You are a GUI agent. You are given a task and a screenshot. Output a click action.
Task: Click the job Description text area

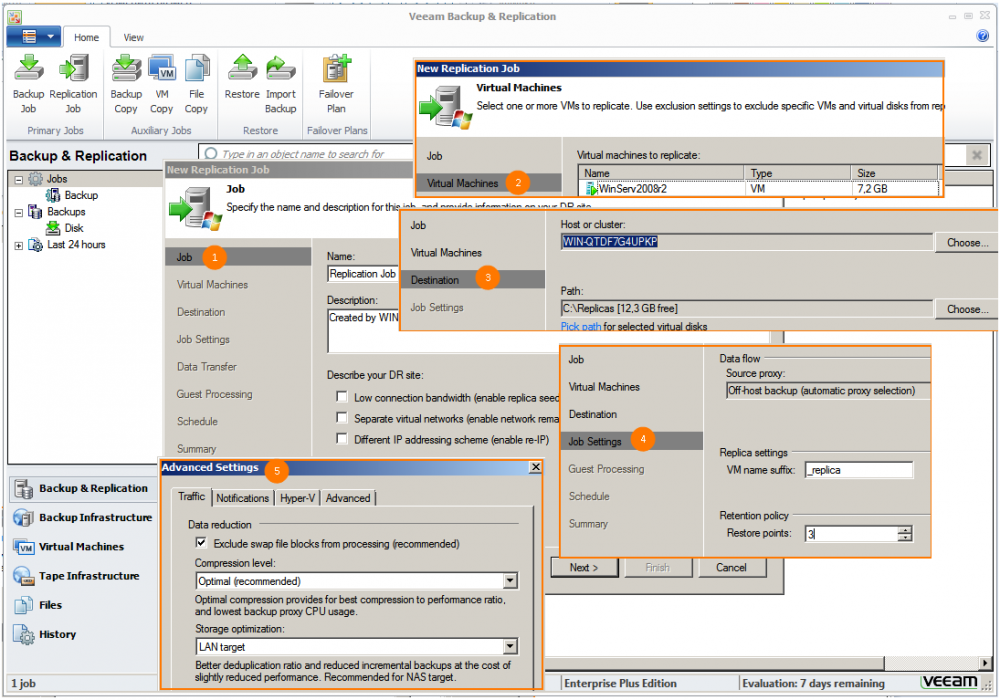pos(364,330)
